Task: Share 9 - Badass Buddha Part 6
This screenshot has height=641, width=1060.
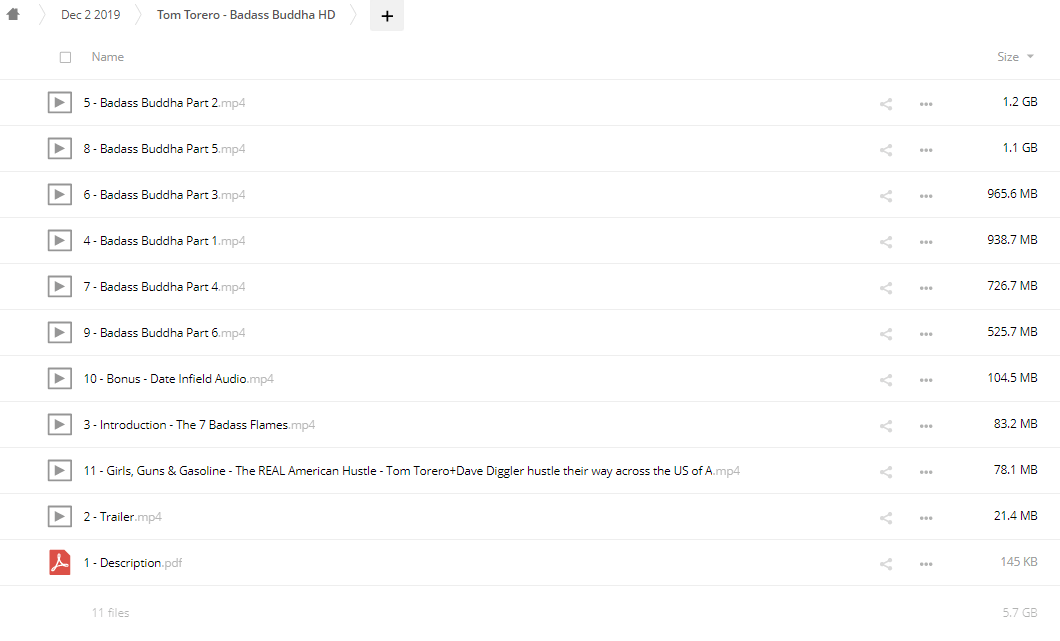Action: tap(886, 334)
